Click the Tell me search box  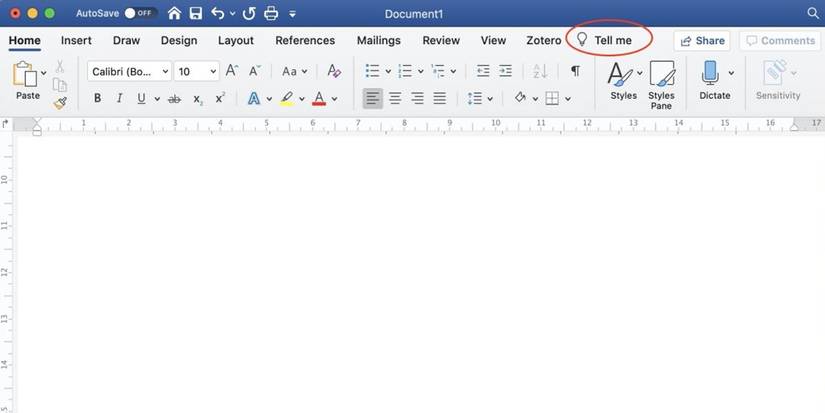[605, 41]
